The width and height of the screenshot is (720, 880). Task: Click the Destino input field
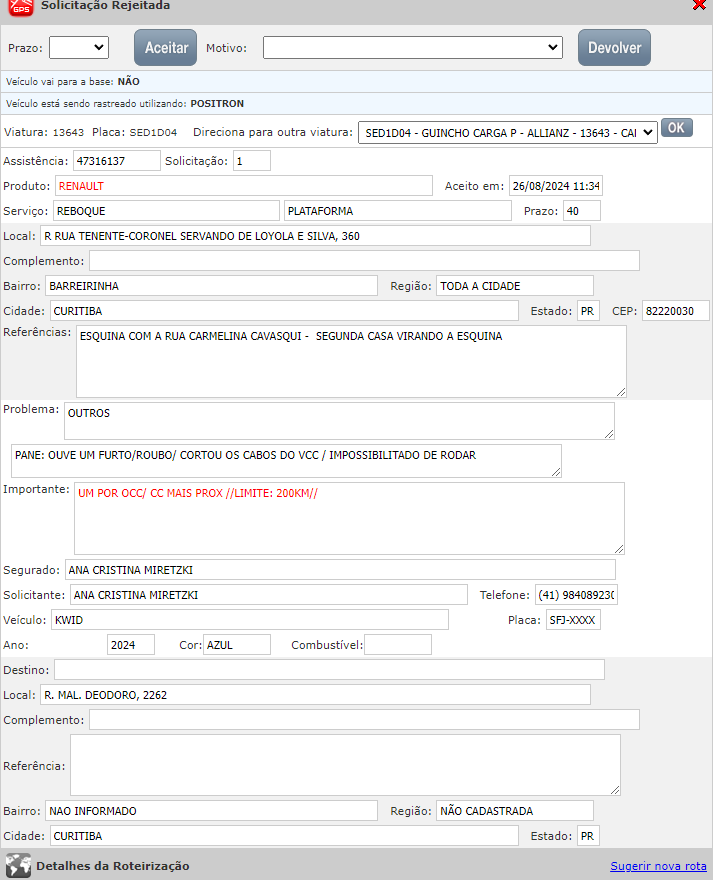pyautogui.click(x=329, y=669)
